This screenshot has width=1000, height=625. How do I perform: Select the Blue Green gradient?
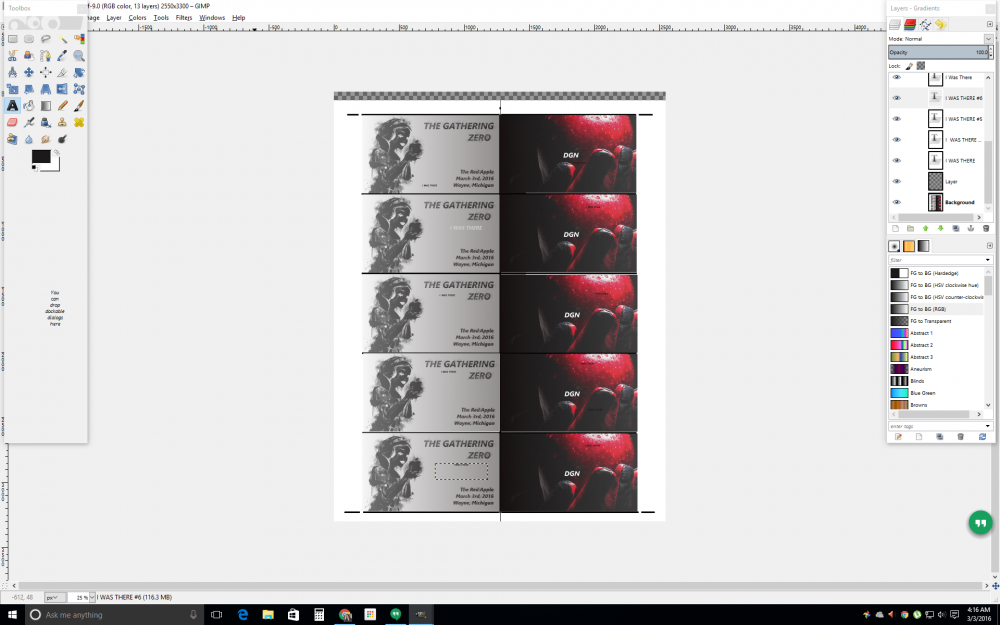[x=936, y=393]
